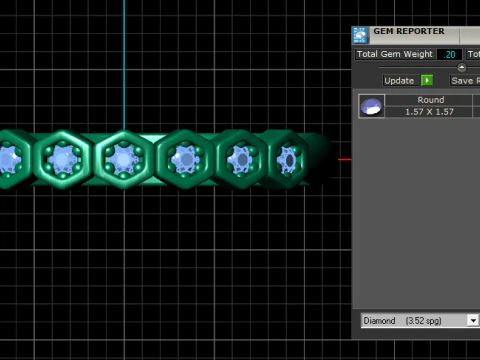Viewport: 480px width, 360px height.
Task: Click the Total Gem Weight label
Action: tap(395, 54)
